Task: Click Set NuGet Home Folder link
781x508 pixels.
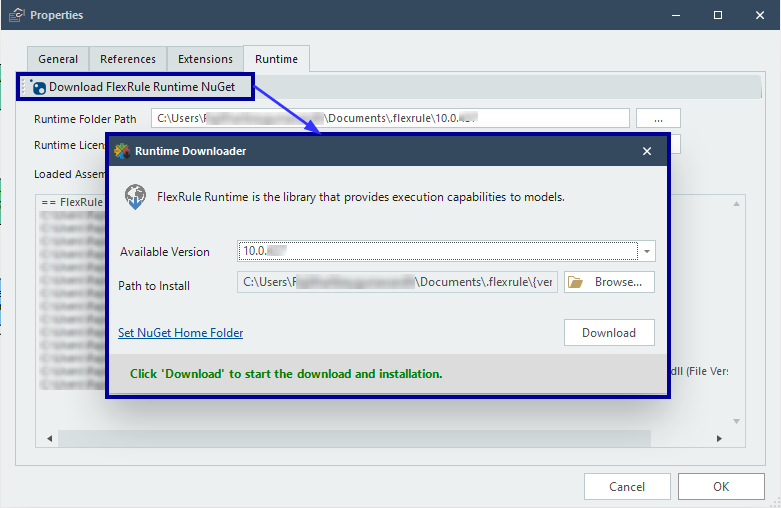Action: 180,333
